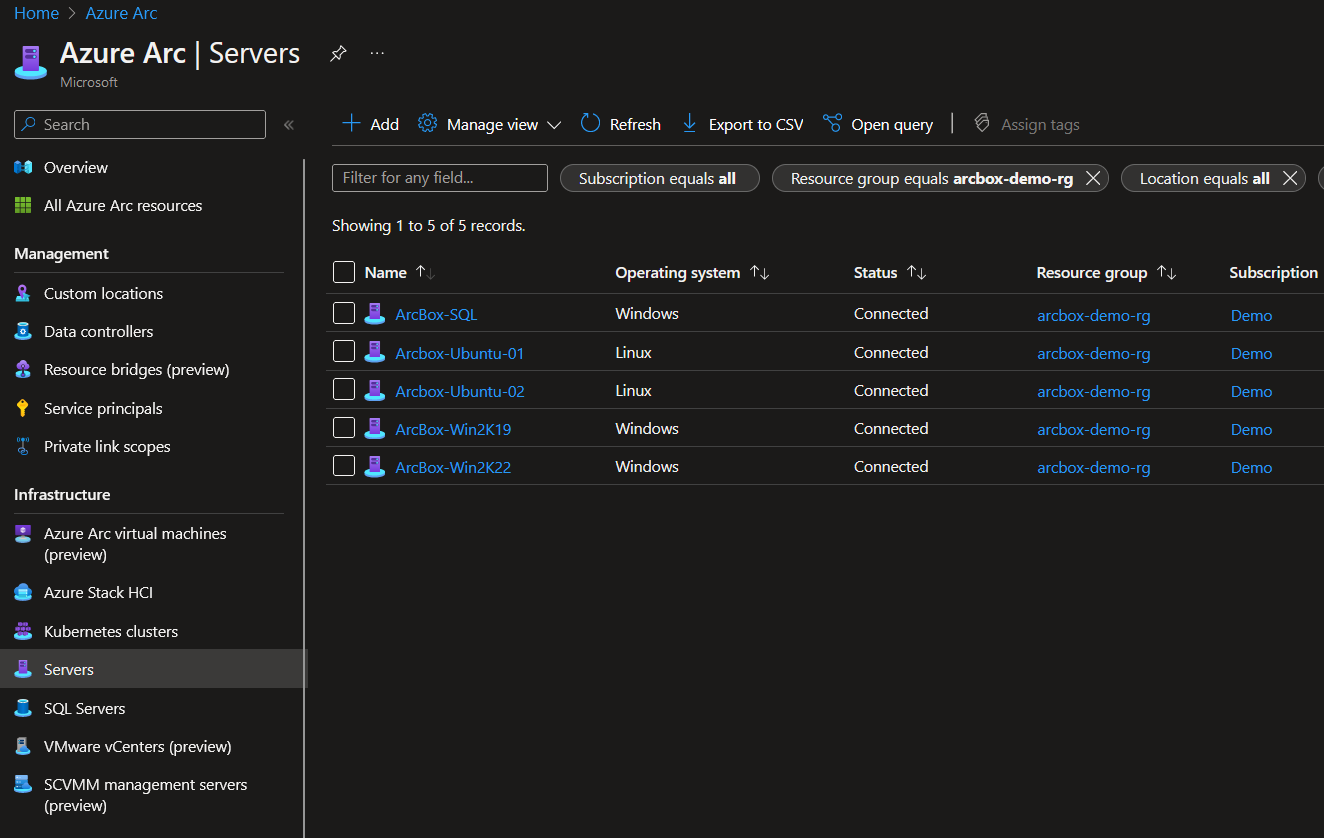Screen dimensions: 1324x838
Task: Click the Export to CSV download icon
Action: coord(689,123)
